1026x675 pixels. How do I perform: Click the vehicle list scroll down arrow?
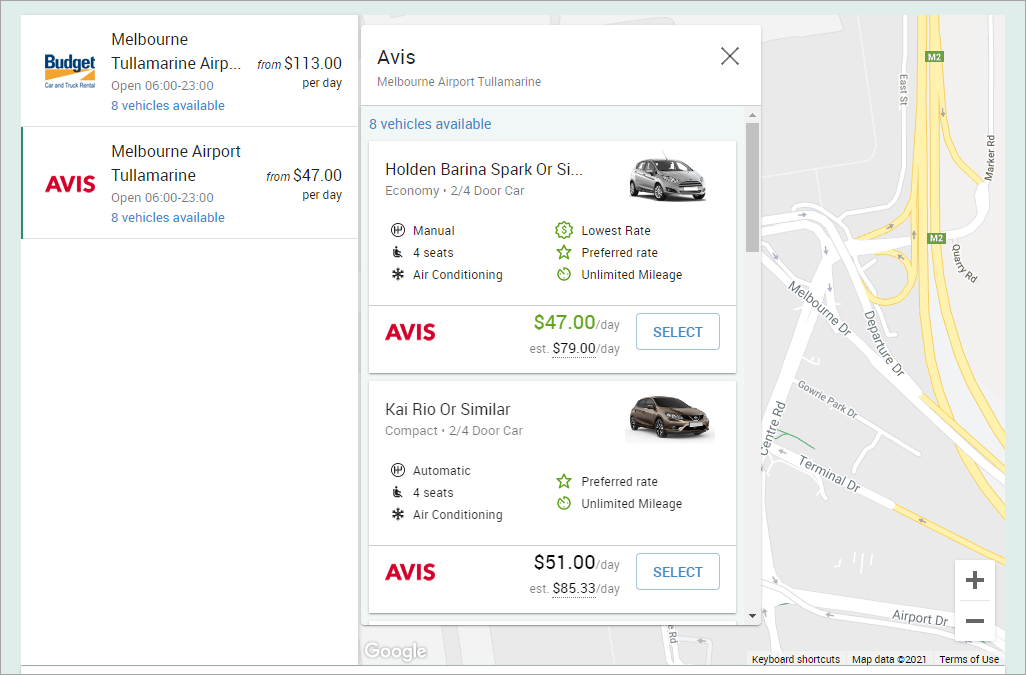pyautogui.click(x=752, y=615)
